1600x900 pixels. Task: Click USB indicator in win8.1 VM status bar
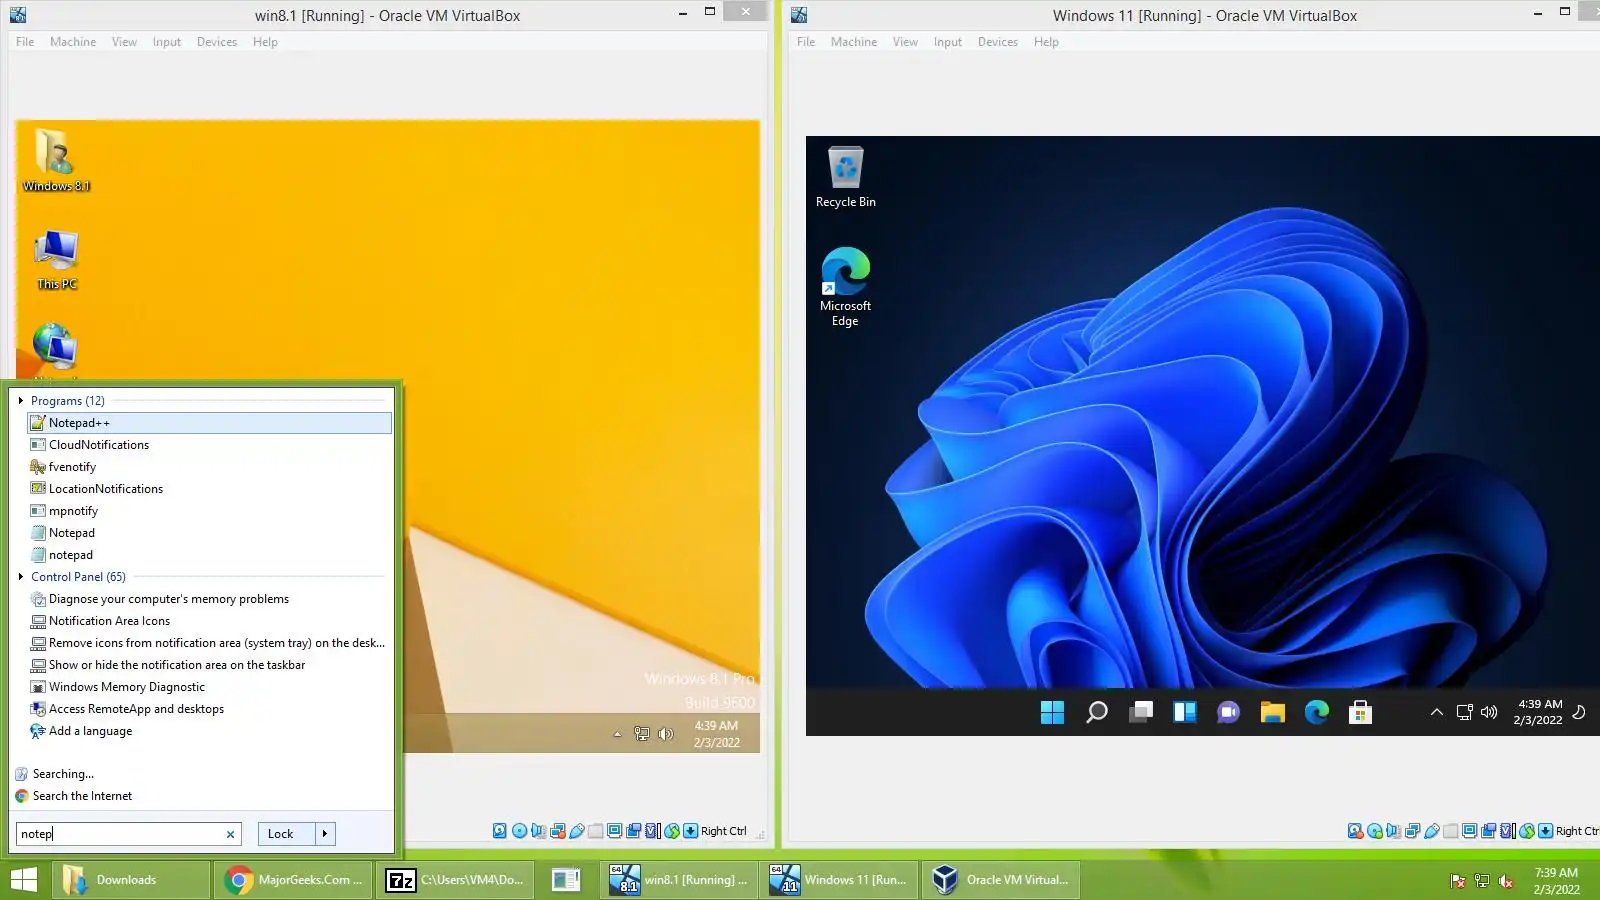click(x=577, y=831)
